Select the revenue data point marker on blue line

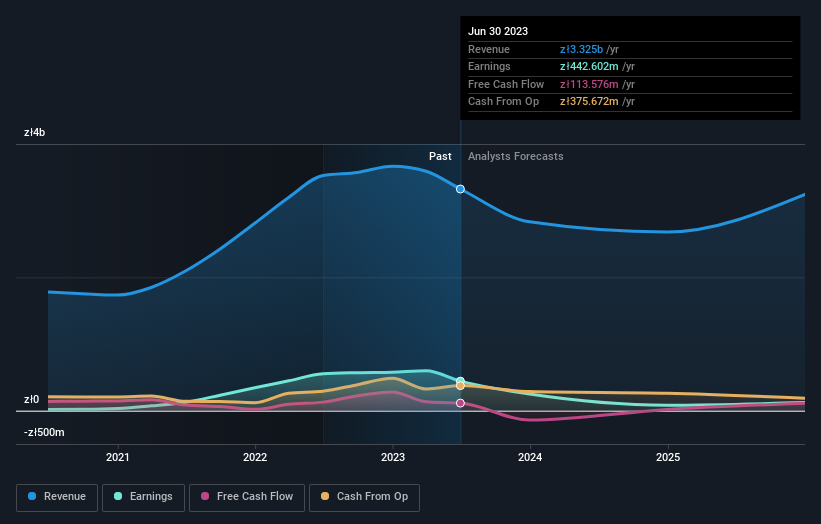460,189
